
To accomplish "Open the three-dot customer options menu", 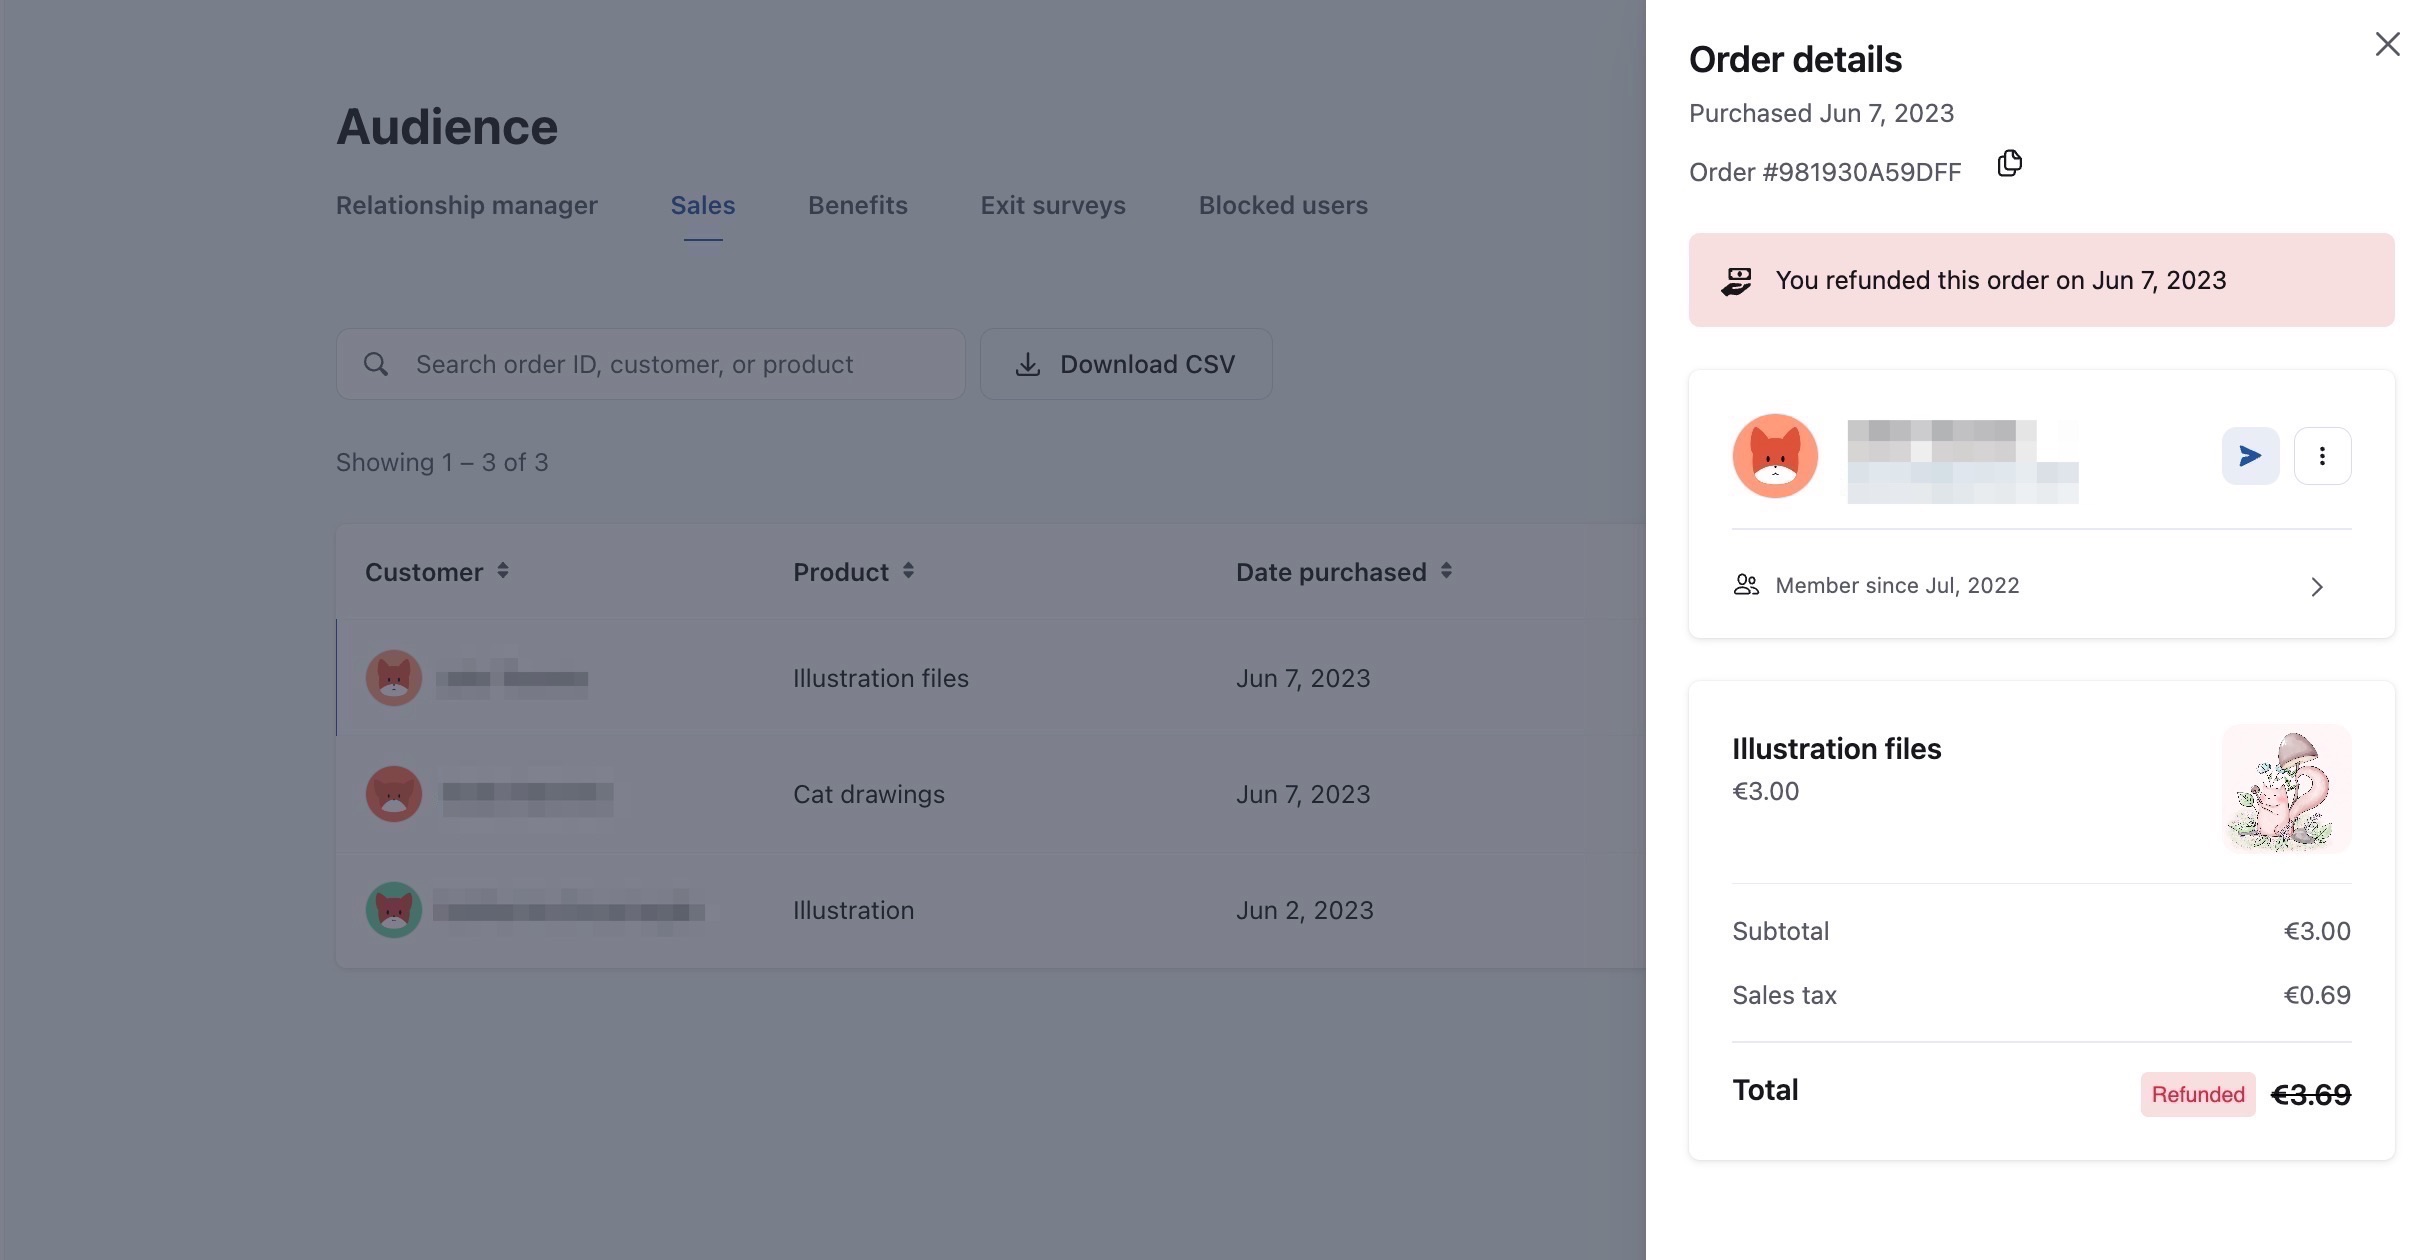I will (2323, 455).
